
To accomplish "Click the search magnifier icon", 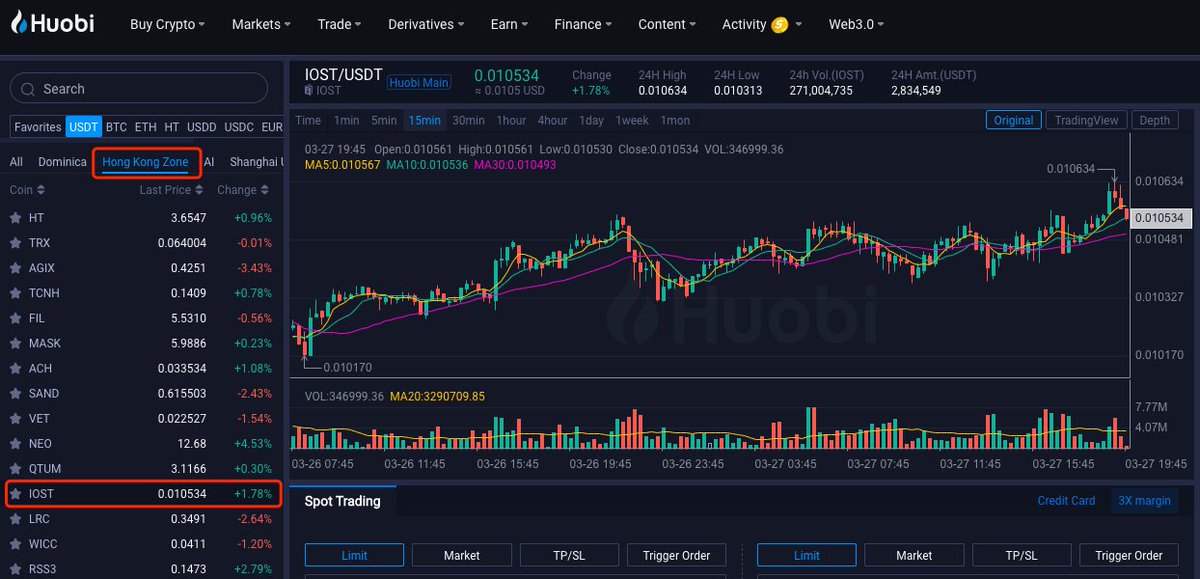I will pos(28,89).
